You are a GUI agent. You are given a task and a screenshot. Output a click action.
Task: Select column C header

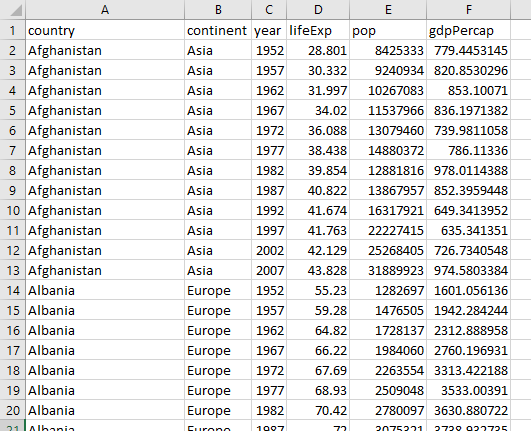coord(269,9)
